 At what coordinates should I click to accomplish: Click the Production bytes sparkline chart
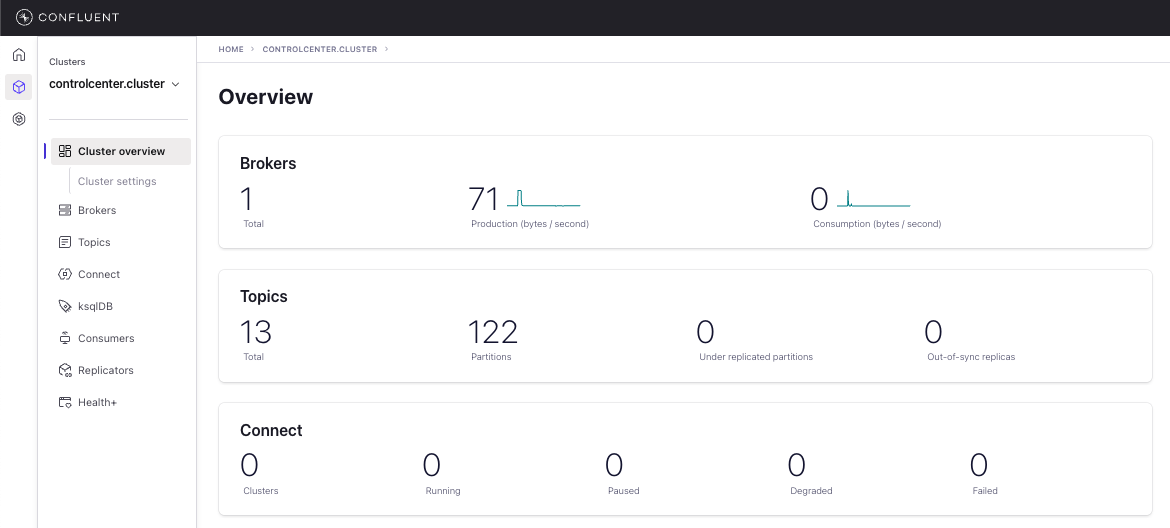pyautogui.click(x=543, y=197)
